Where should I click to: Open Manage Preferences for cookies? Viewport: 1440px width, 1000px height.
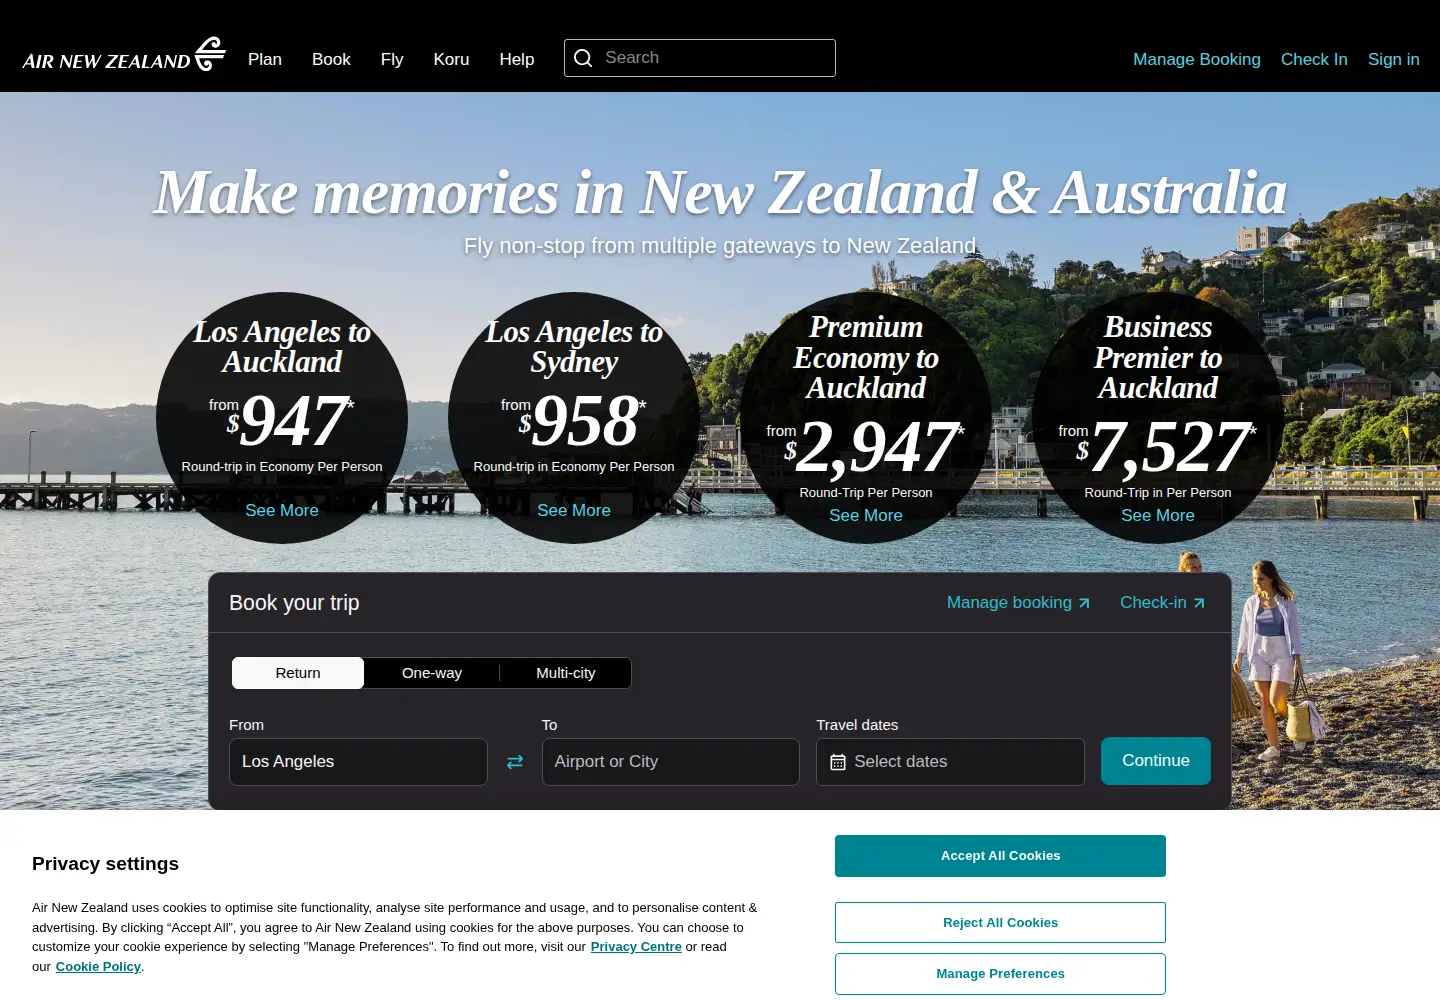point(1000,974)
